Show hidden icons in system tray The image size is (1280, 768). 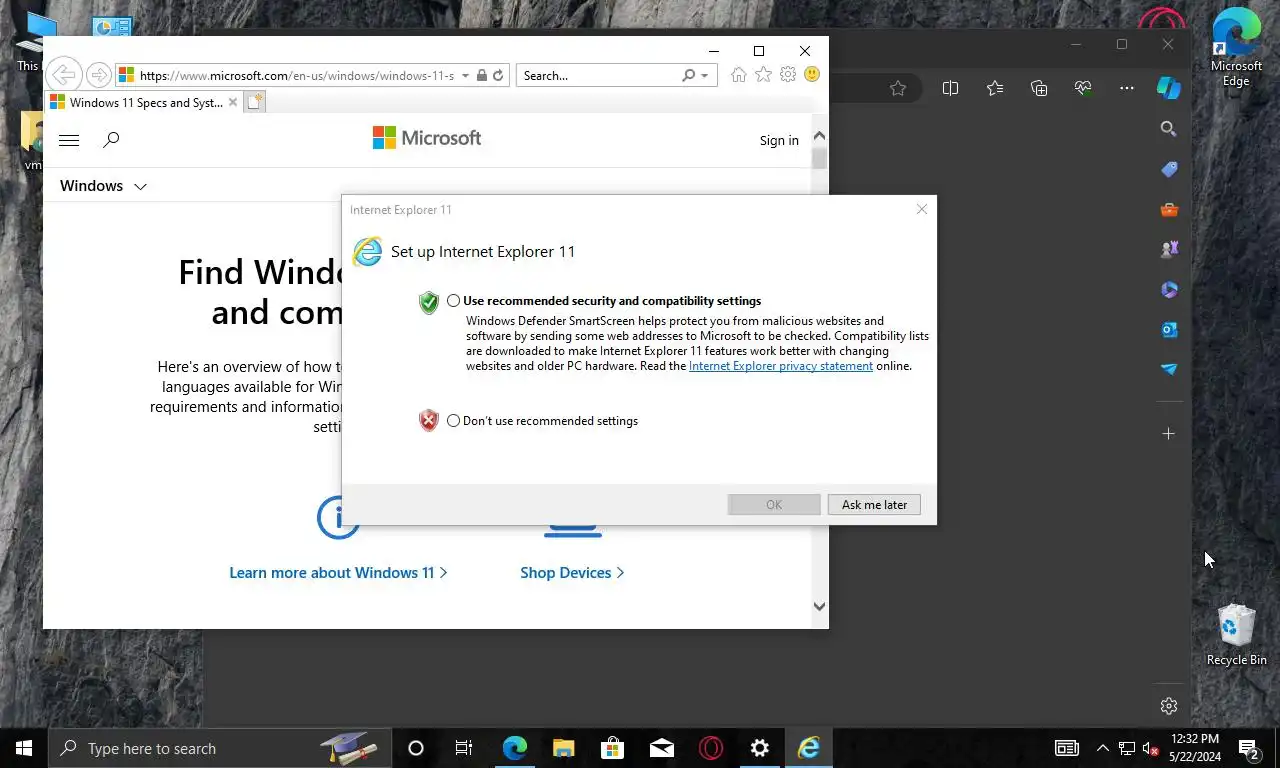(x=1103, y=748)
